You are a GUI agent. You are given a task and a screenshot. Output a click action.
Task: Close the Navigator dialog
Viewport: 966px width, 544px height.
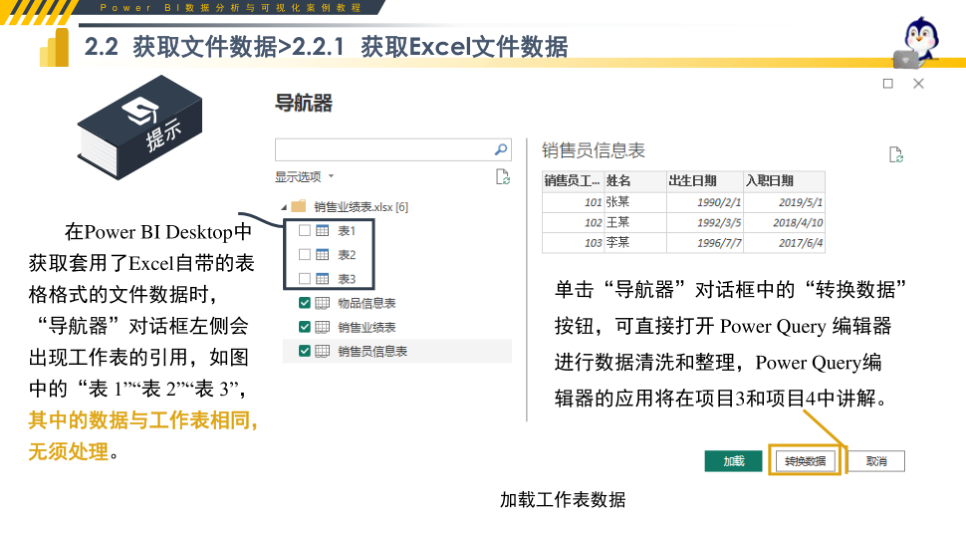[x=919, y=83]
